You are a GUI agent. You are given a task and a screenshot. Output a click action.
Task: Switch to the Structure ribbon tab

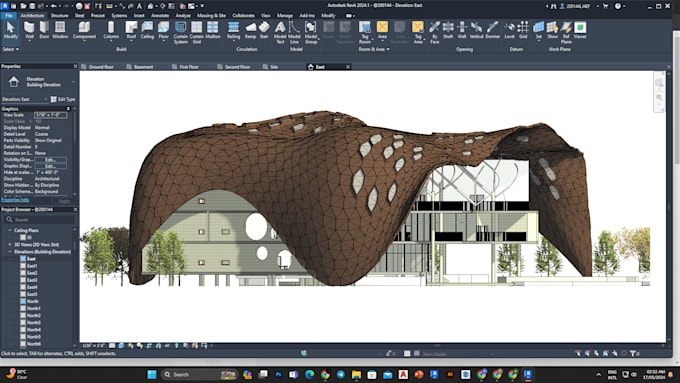59,16
